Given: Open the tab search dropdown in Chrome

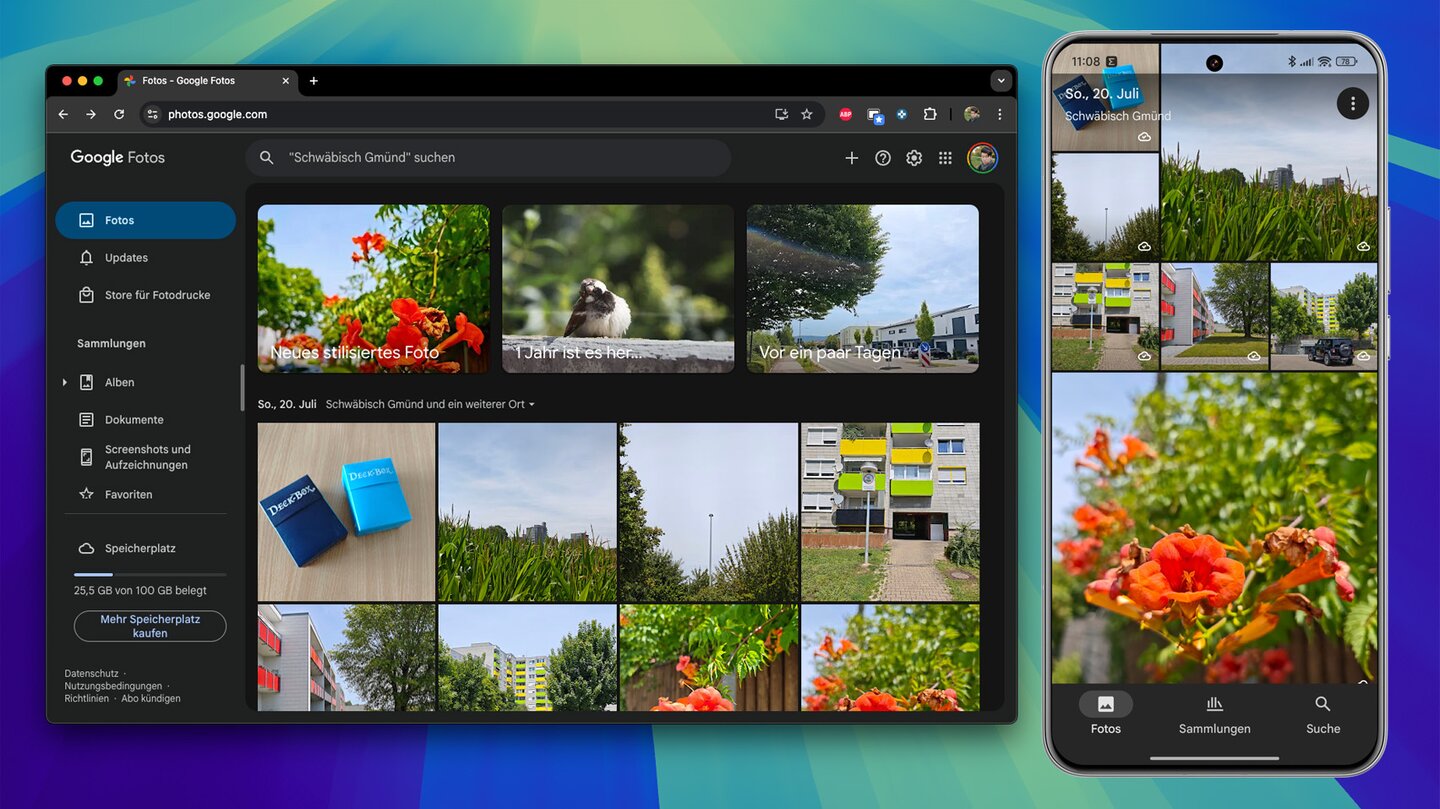Looking at the screenshot, I should coord(1001,81).
